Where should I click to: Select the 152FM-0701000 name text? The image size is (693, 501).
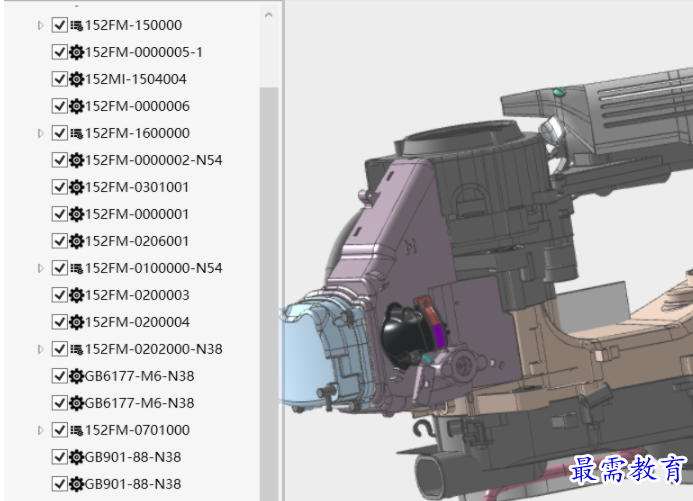(137, 430)
